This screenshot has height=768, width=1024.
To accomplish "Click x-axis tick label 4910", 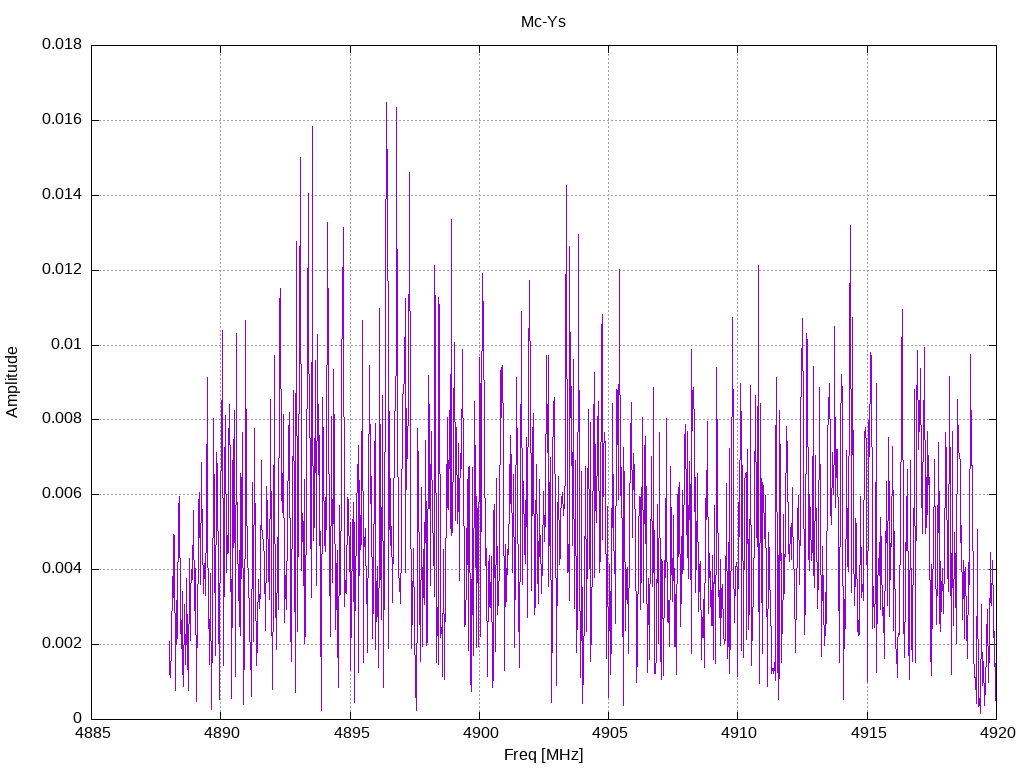I will tap(739, 733).
